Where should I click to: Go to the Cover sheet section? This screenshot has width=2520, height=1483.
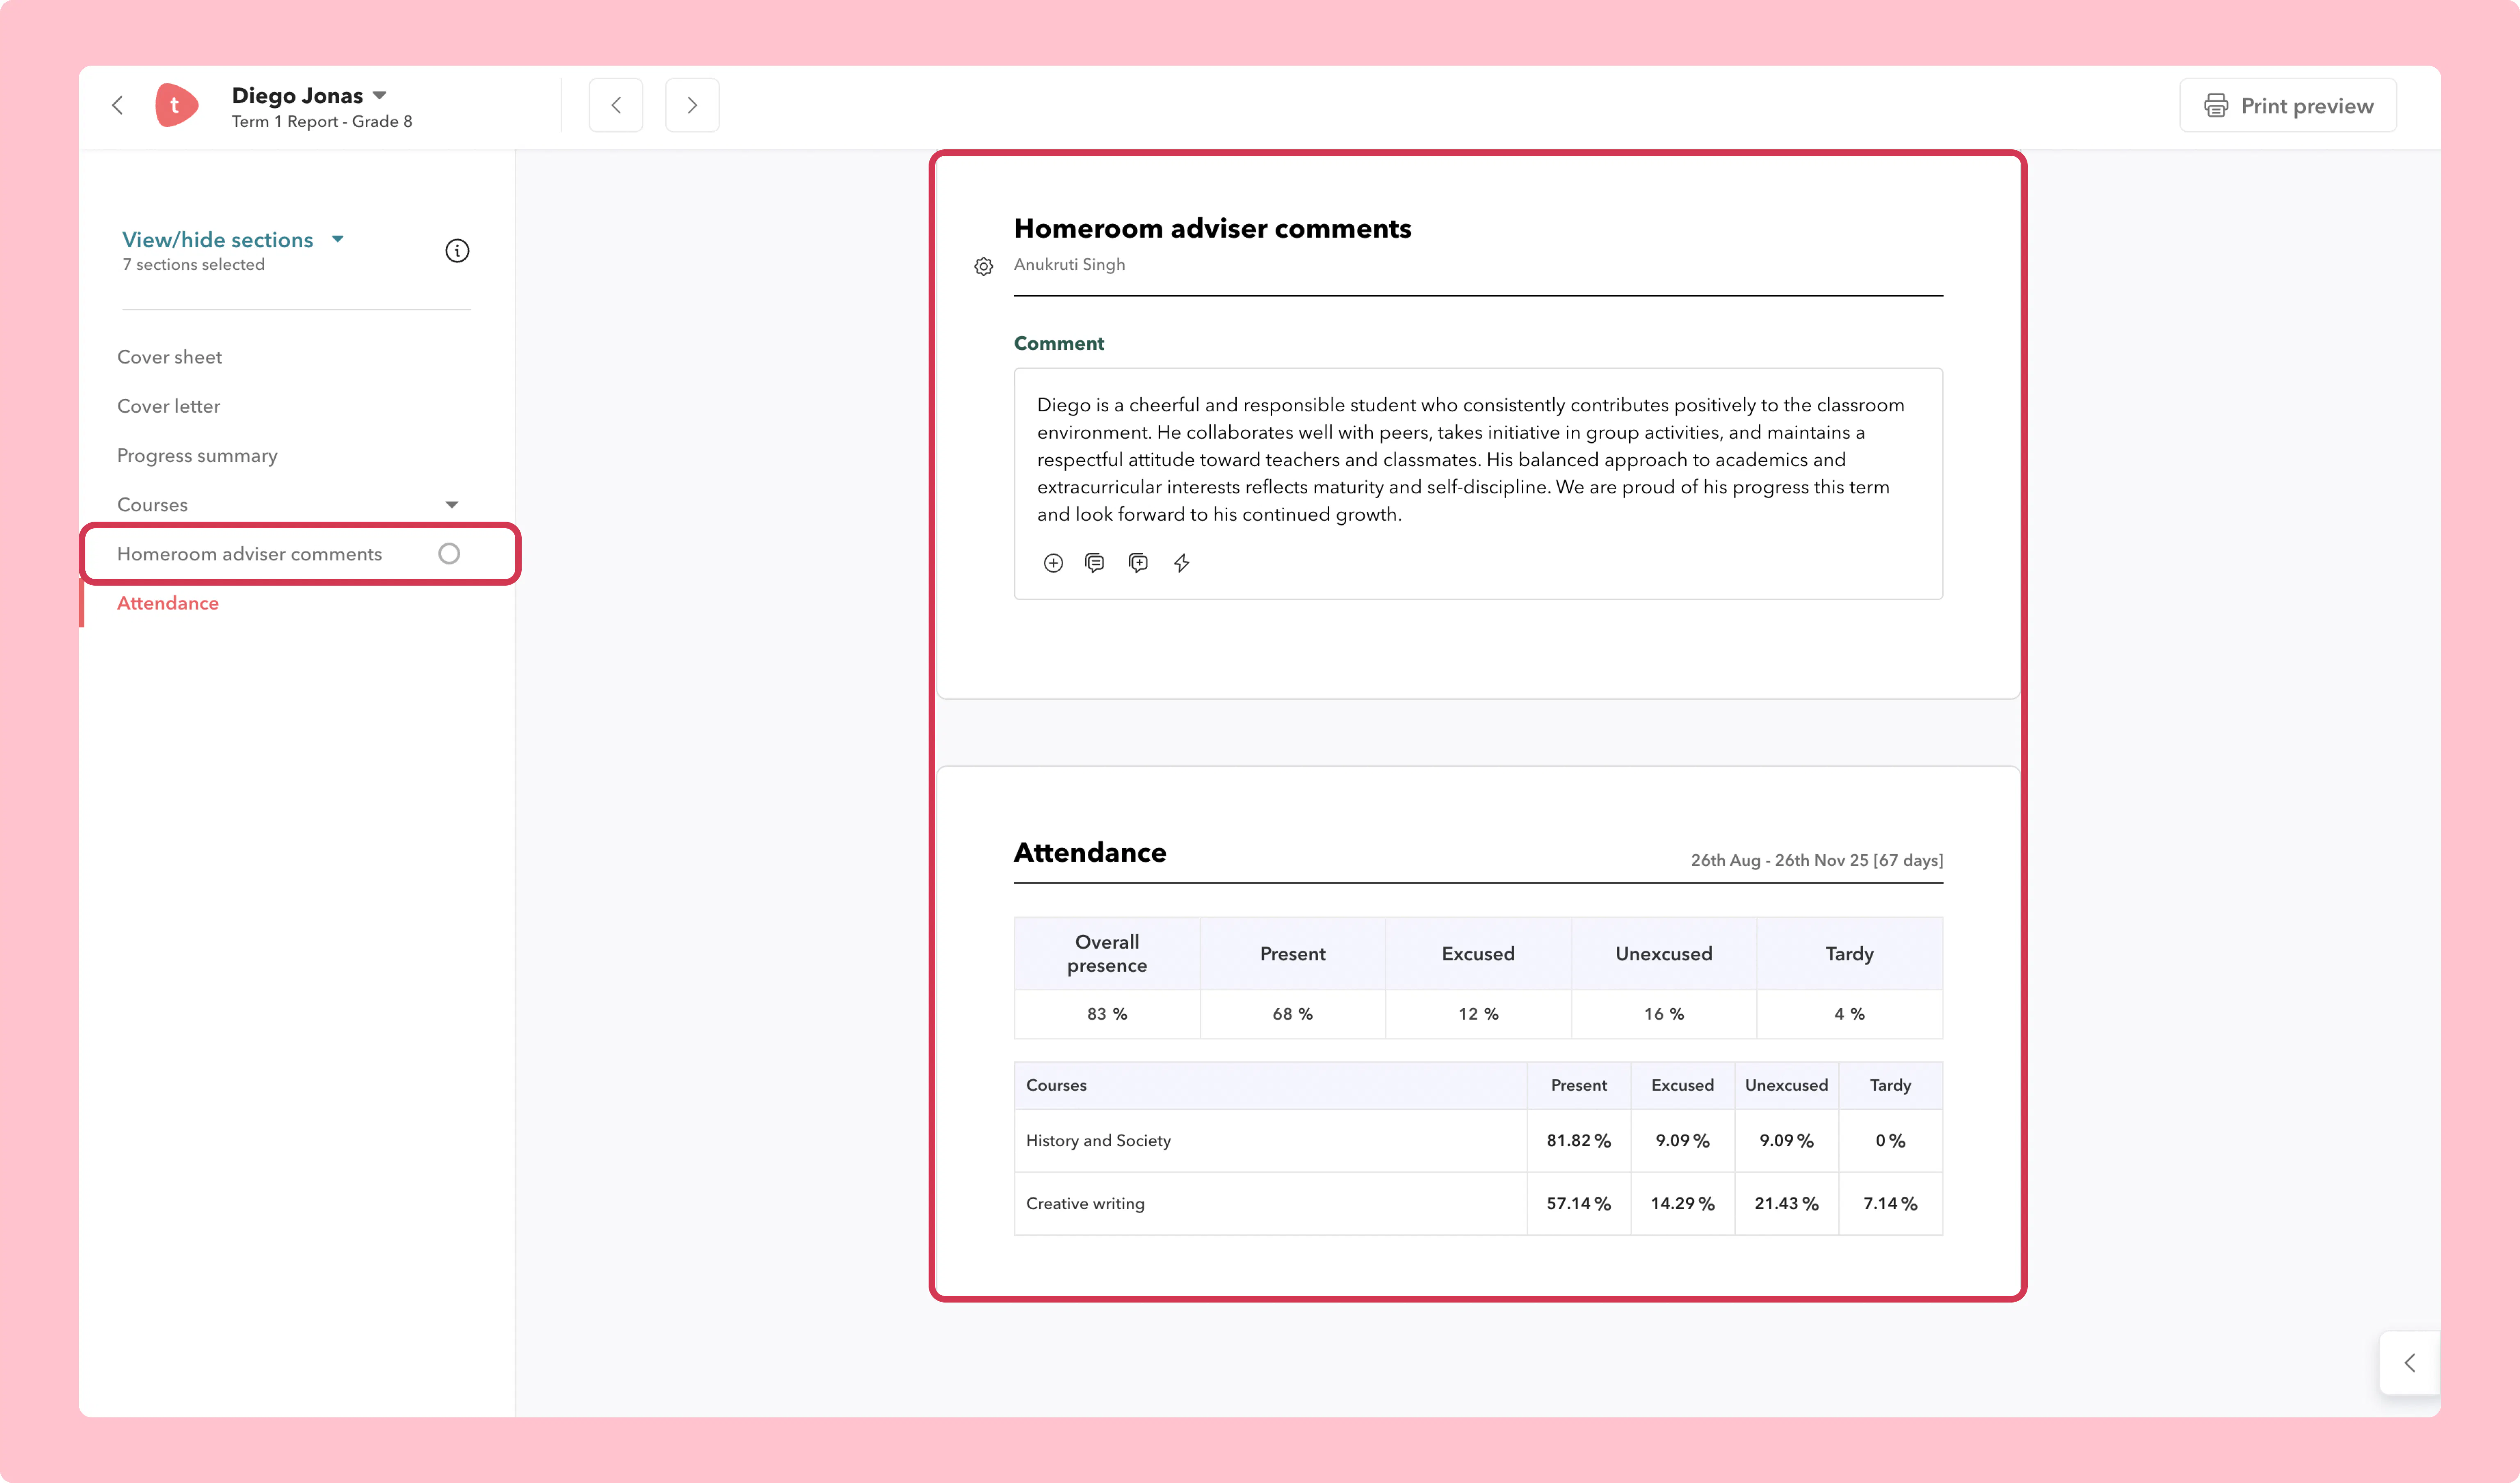[169, 357]
